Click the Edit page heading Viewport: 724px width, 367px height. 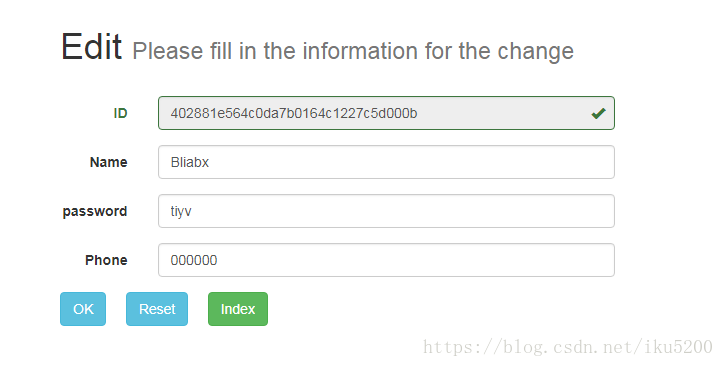coord(91,47)
